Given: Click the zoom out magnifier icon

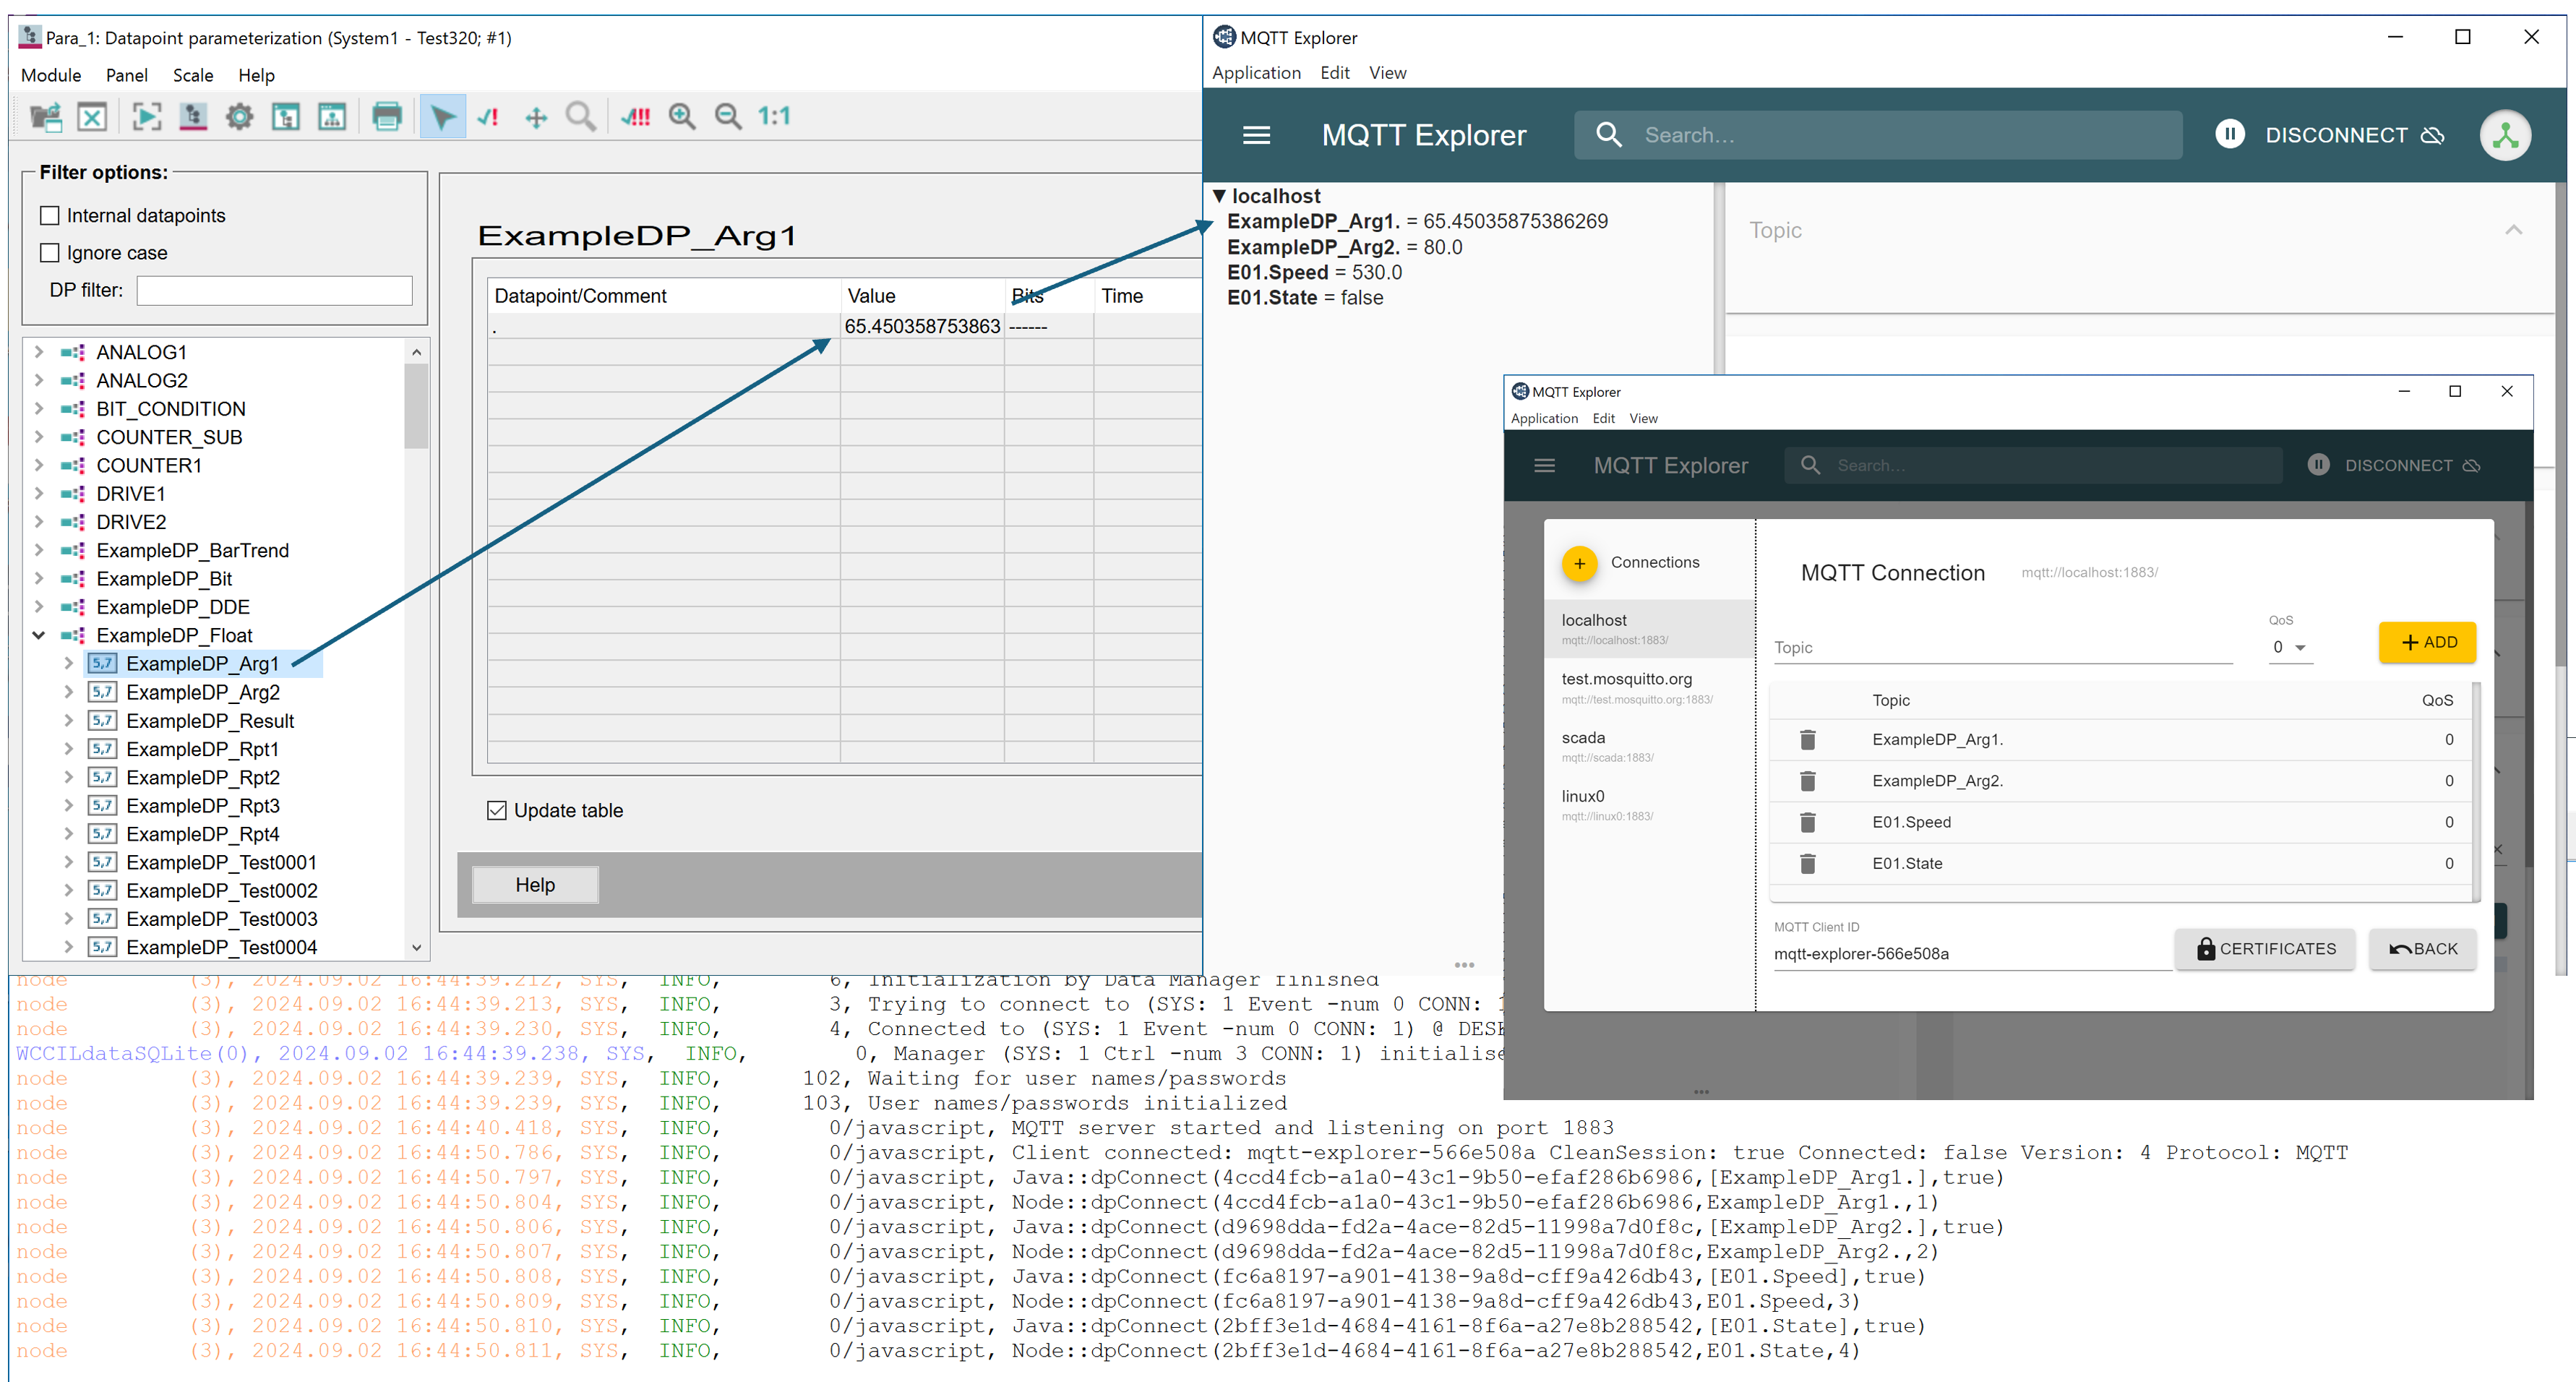Looking at the screenshot, I should pos(728,117).
